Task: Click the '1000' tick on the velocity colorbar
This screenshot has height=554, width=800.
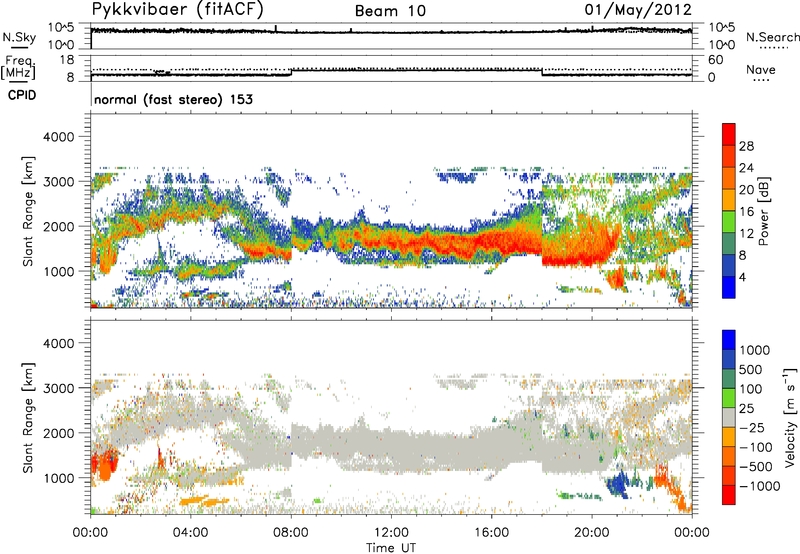Action: pos(755,350)
